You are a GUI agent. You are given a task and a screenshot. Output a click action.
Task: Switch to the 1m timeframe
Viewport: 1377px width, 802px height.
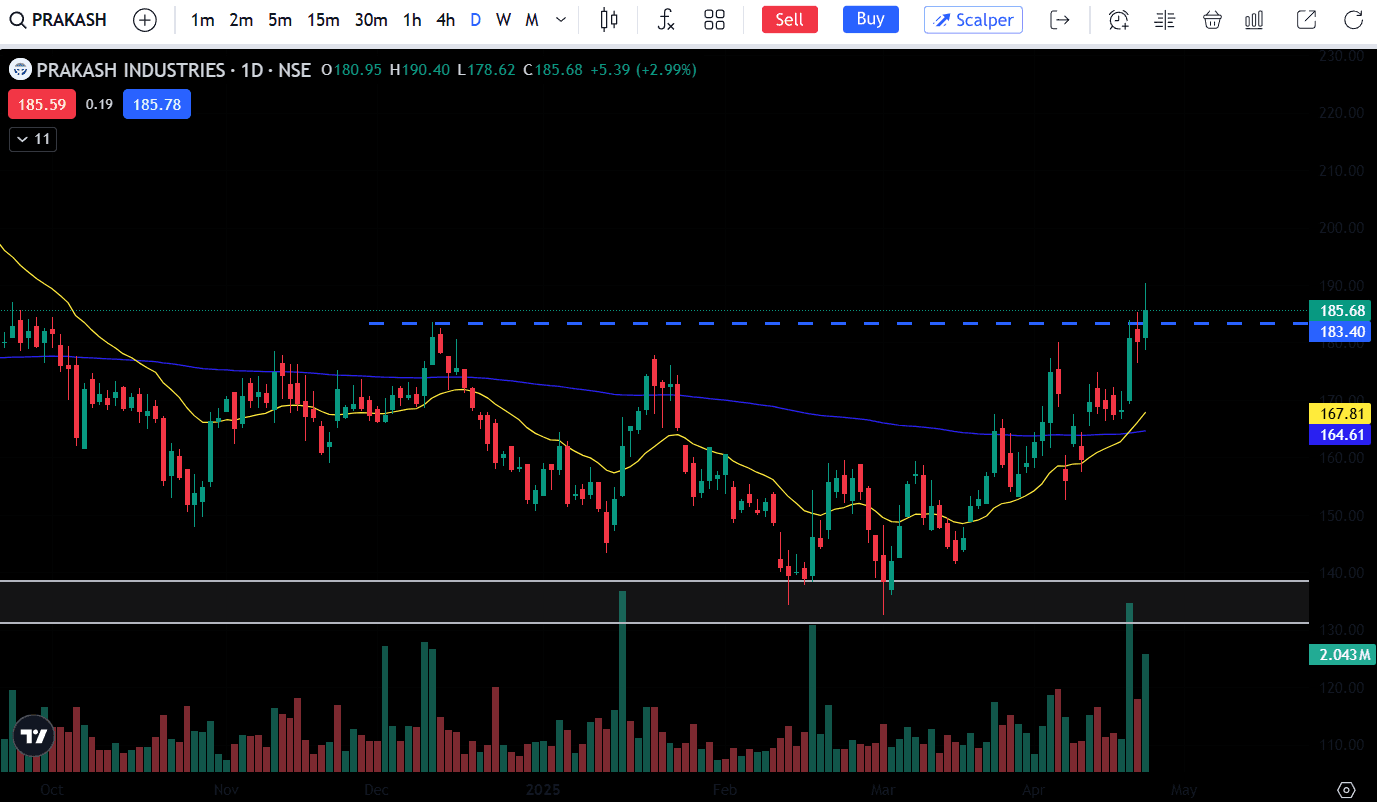pos(203,20)
